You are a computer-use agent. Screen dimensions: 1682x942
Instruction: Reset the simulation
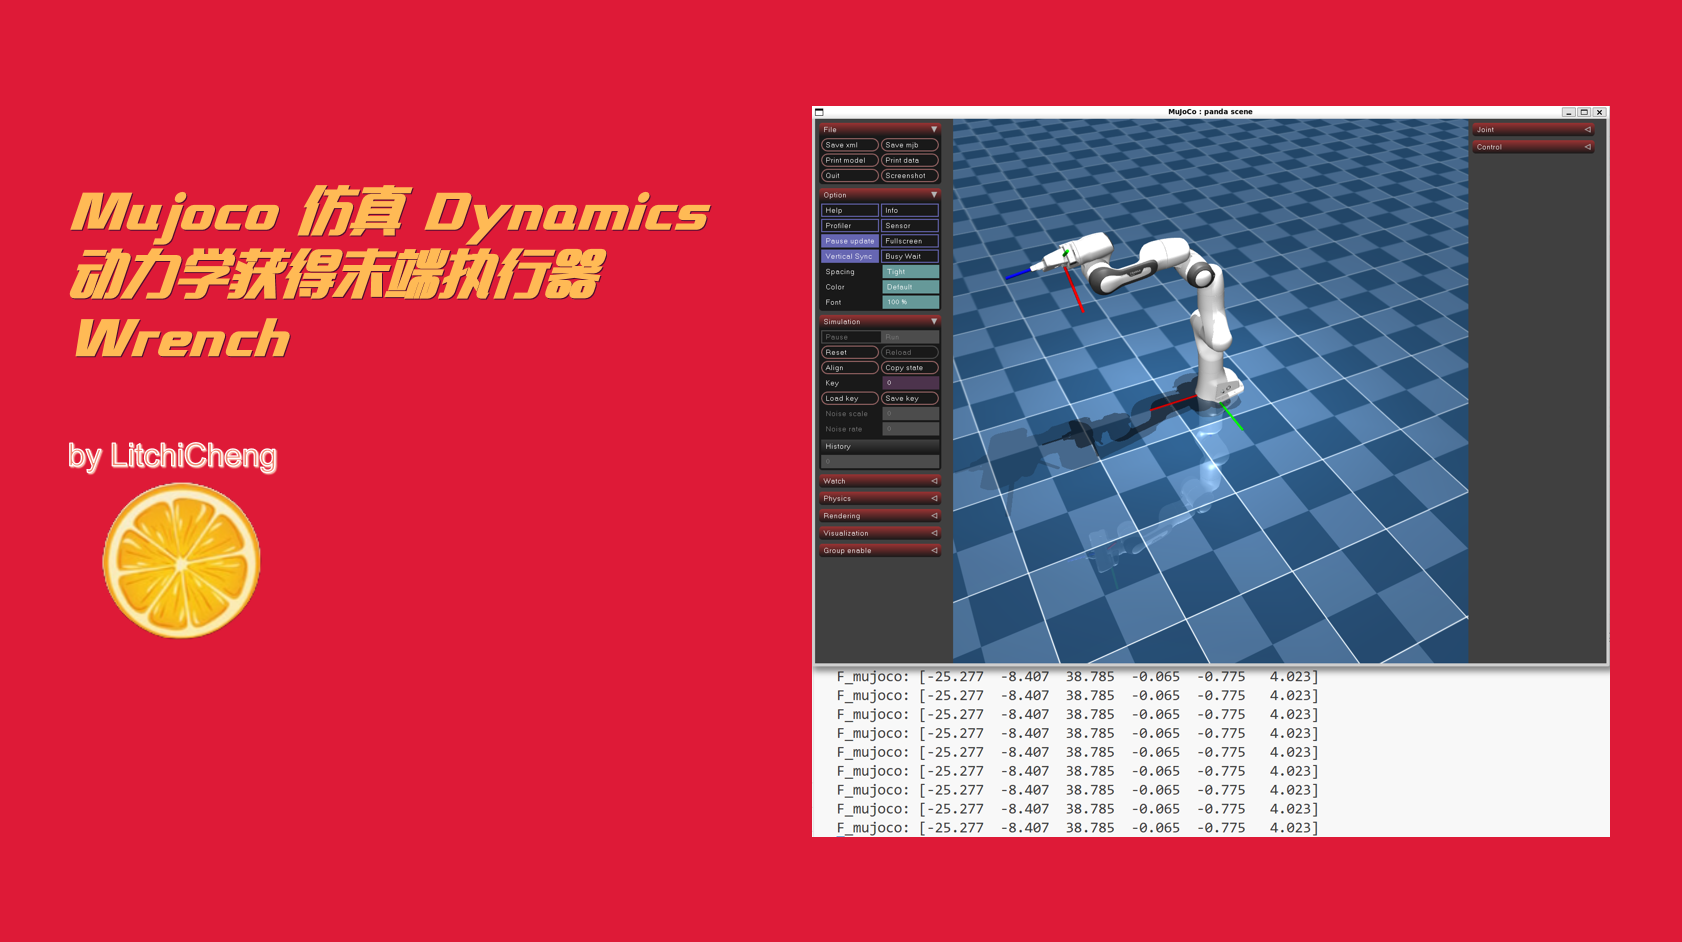(x=848, y=352)
